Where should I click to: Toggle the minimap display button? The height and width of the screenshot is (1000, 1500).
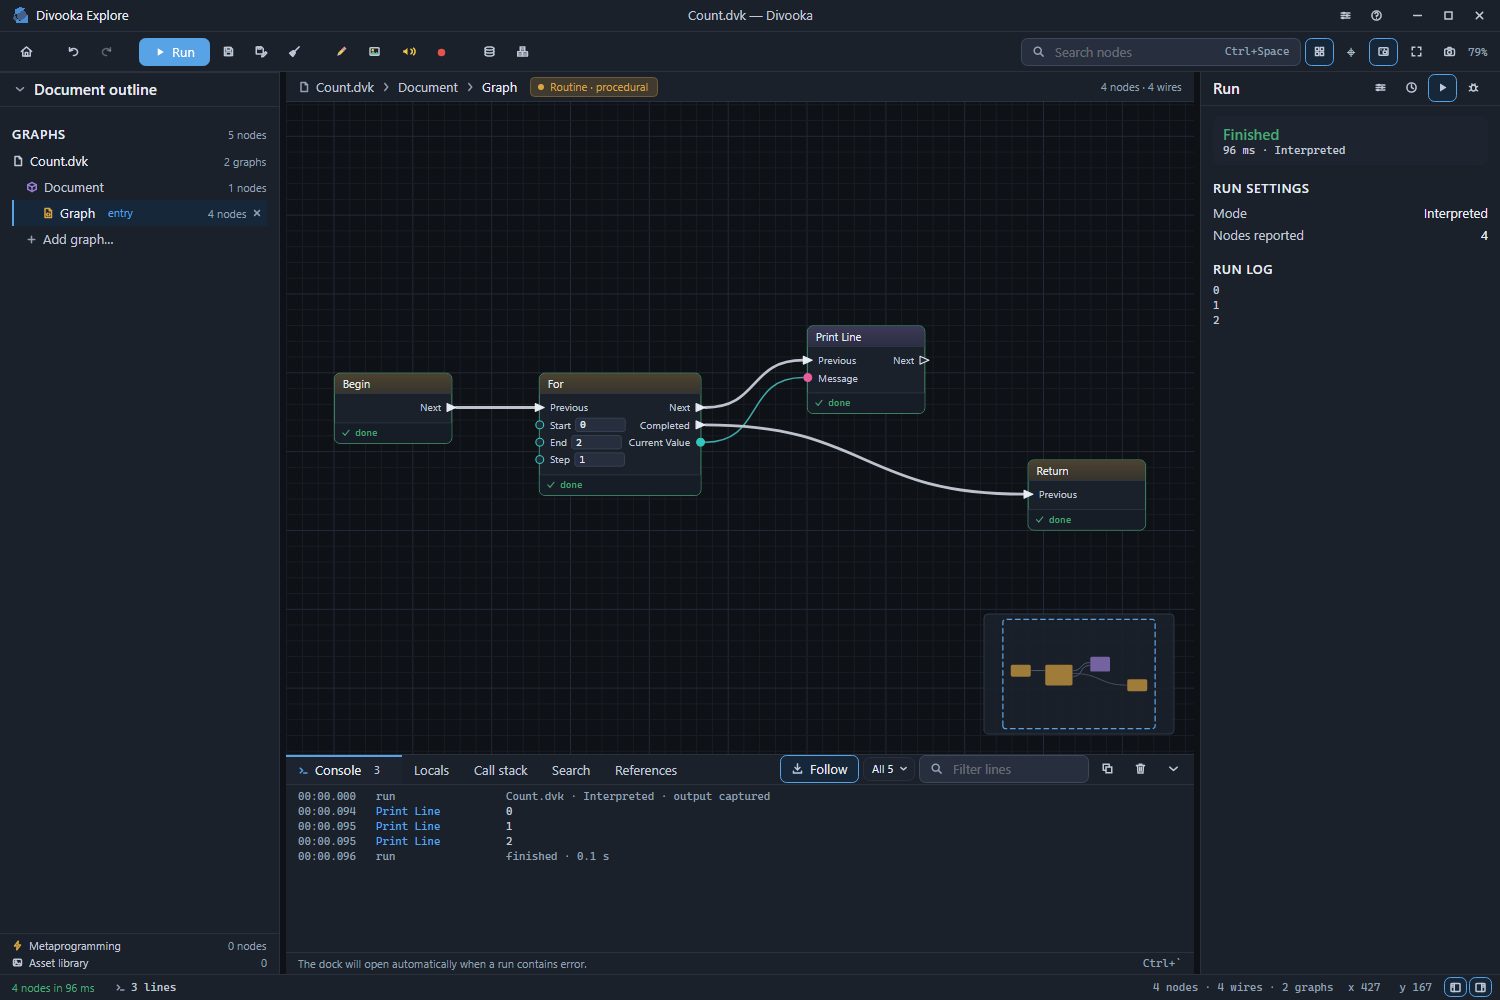click(x=1384, y=52)
